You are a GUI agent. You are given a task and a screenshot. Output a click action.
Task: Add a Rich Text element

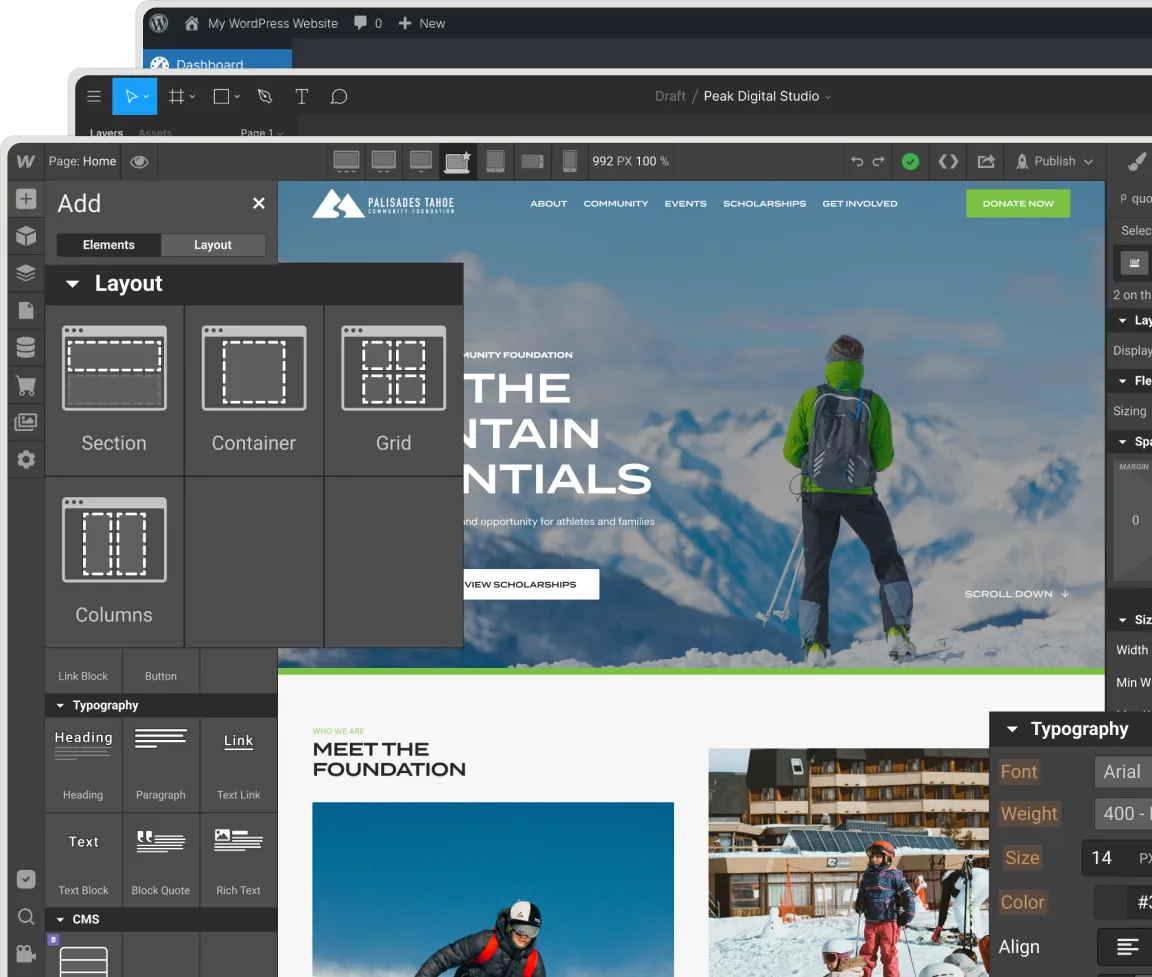coord(239,859)
